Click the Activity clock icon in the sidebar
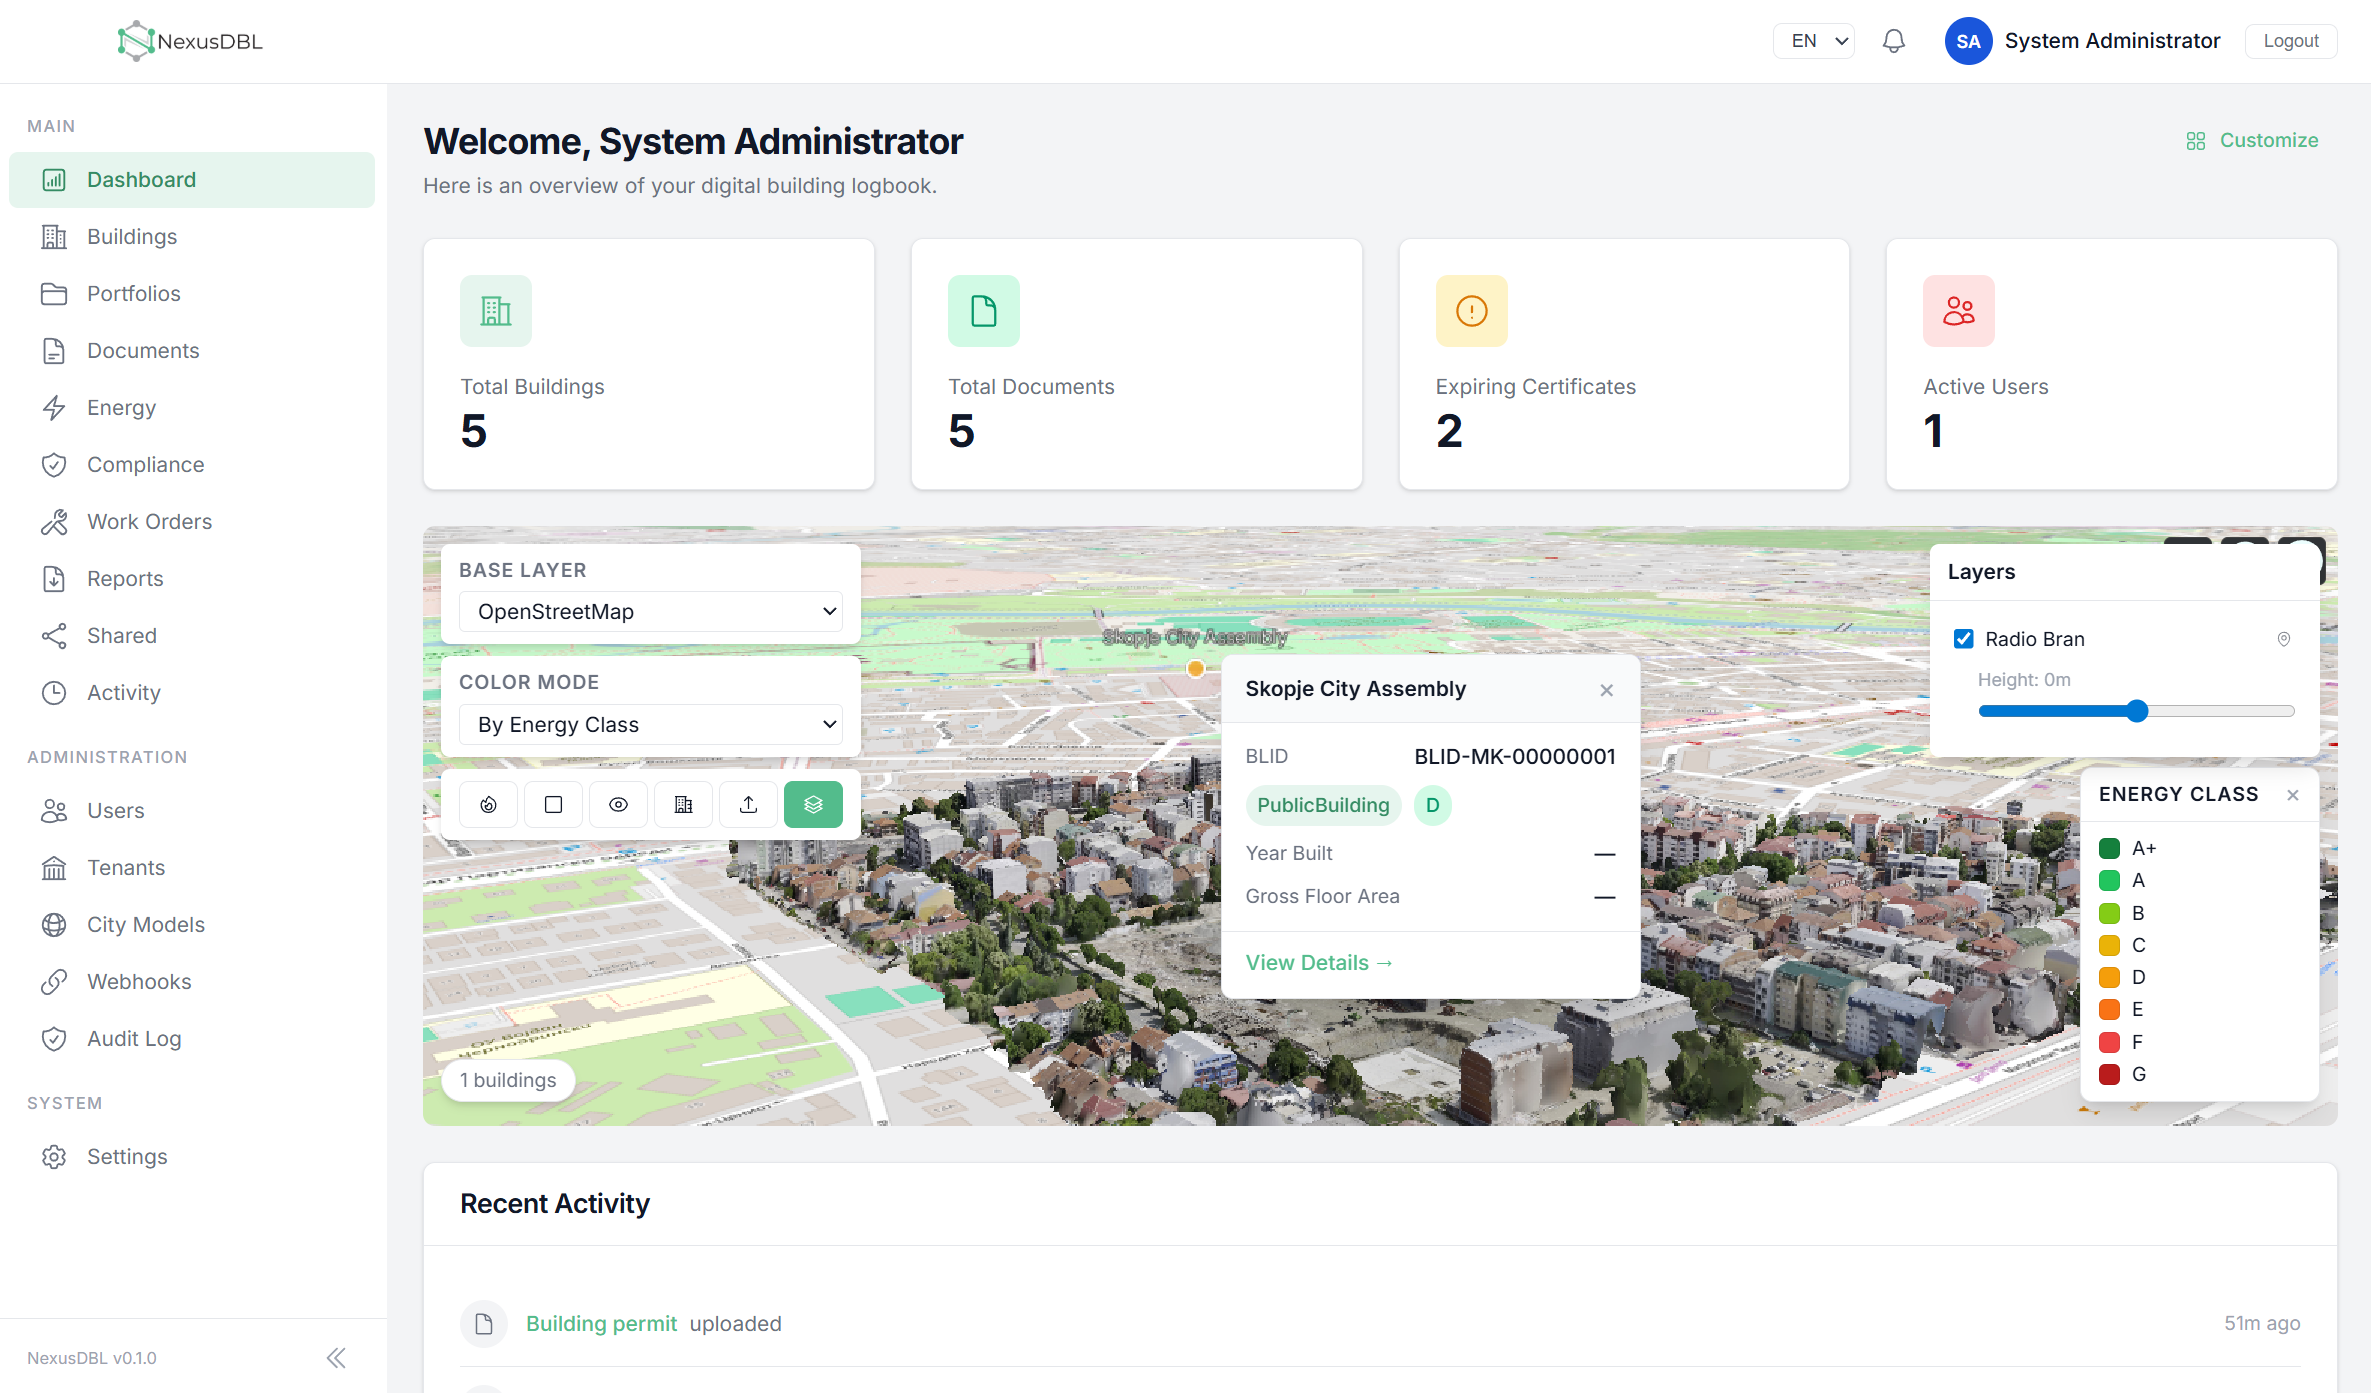 click(54, 693)
